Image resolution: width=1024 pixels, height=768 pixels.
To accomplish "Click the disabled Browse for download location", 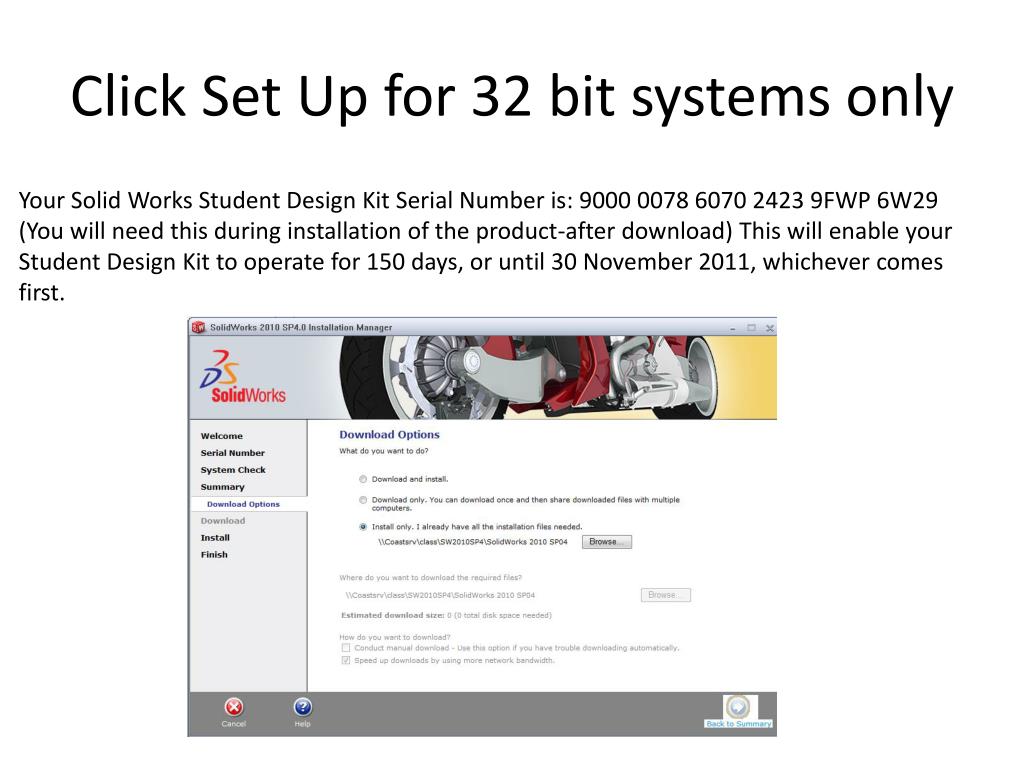I will tap(665, 595).
